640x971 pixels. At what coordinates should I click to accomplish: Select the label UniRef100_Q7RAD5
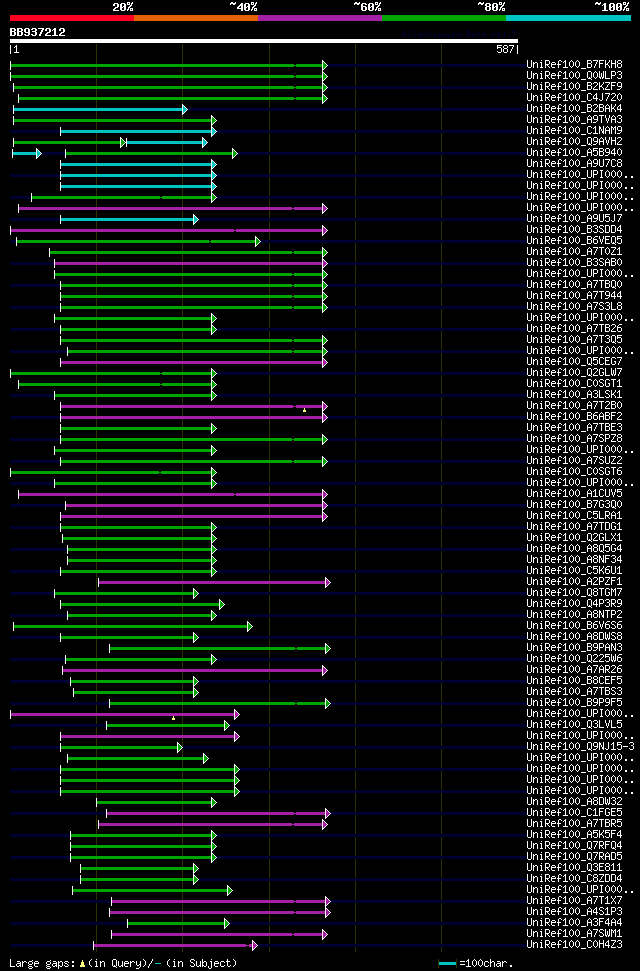click(x=574, y=857)
